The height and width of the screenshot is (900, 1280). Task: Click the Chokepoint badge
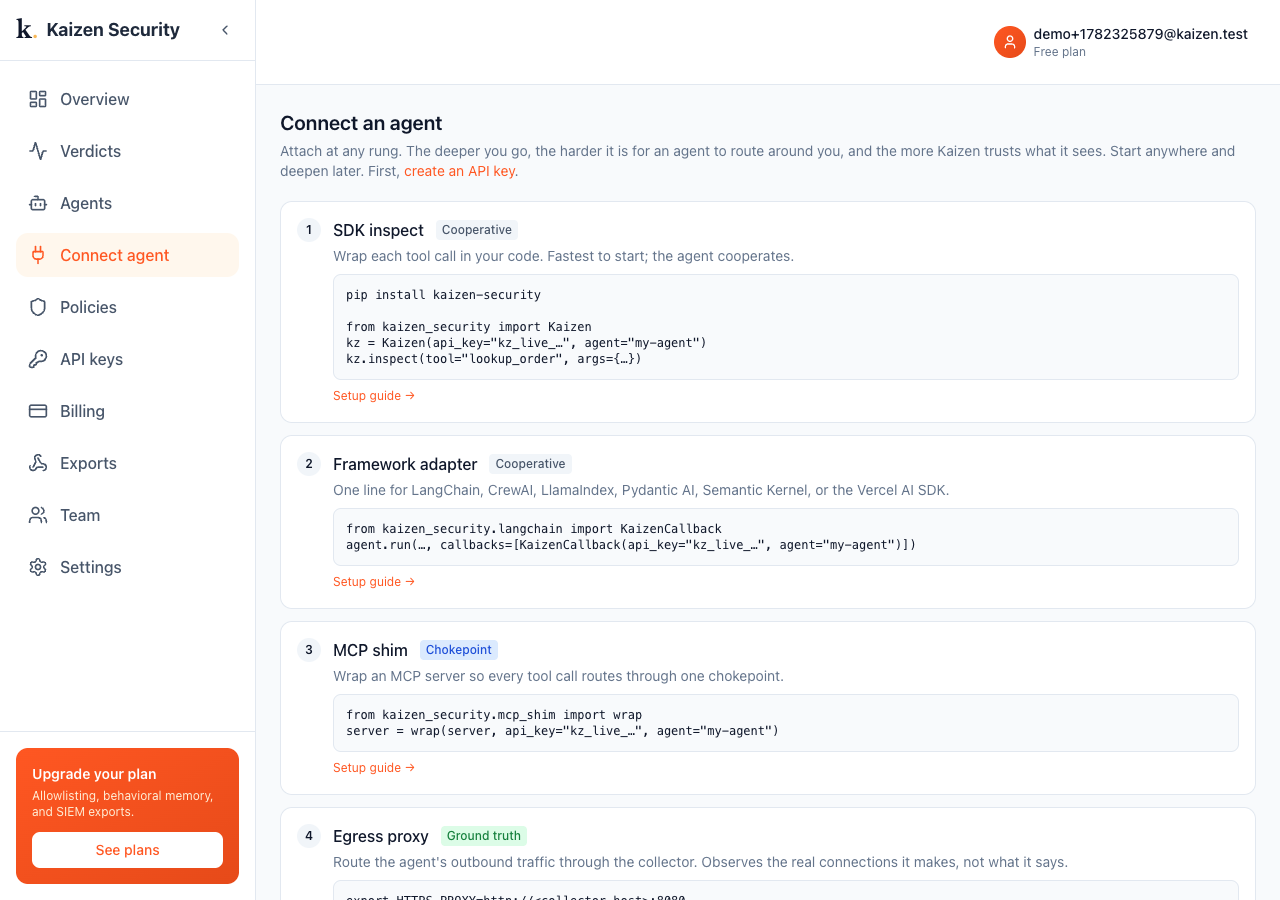[x=459, y=650]
